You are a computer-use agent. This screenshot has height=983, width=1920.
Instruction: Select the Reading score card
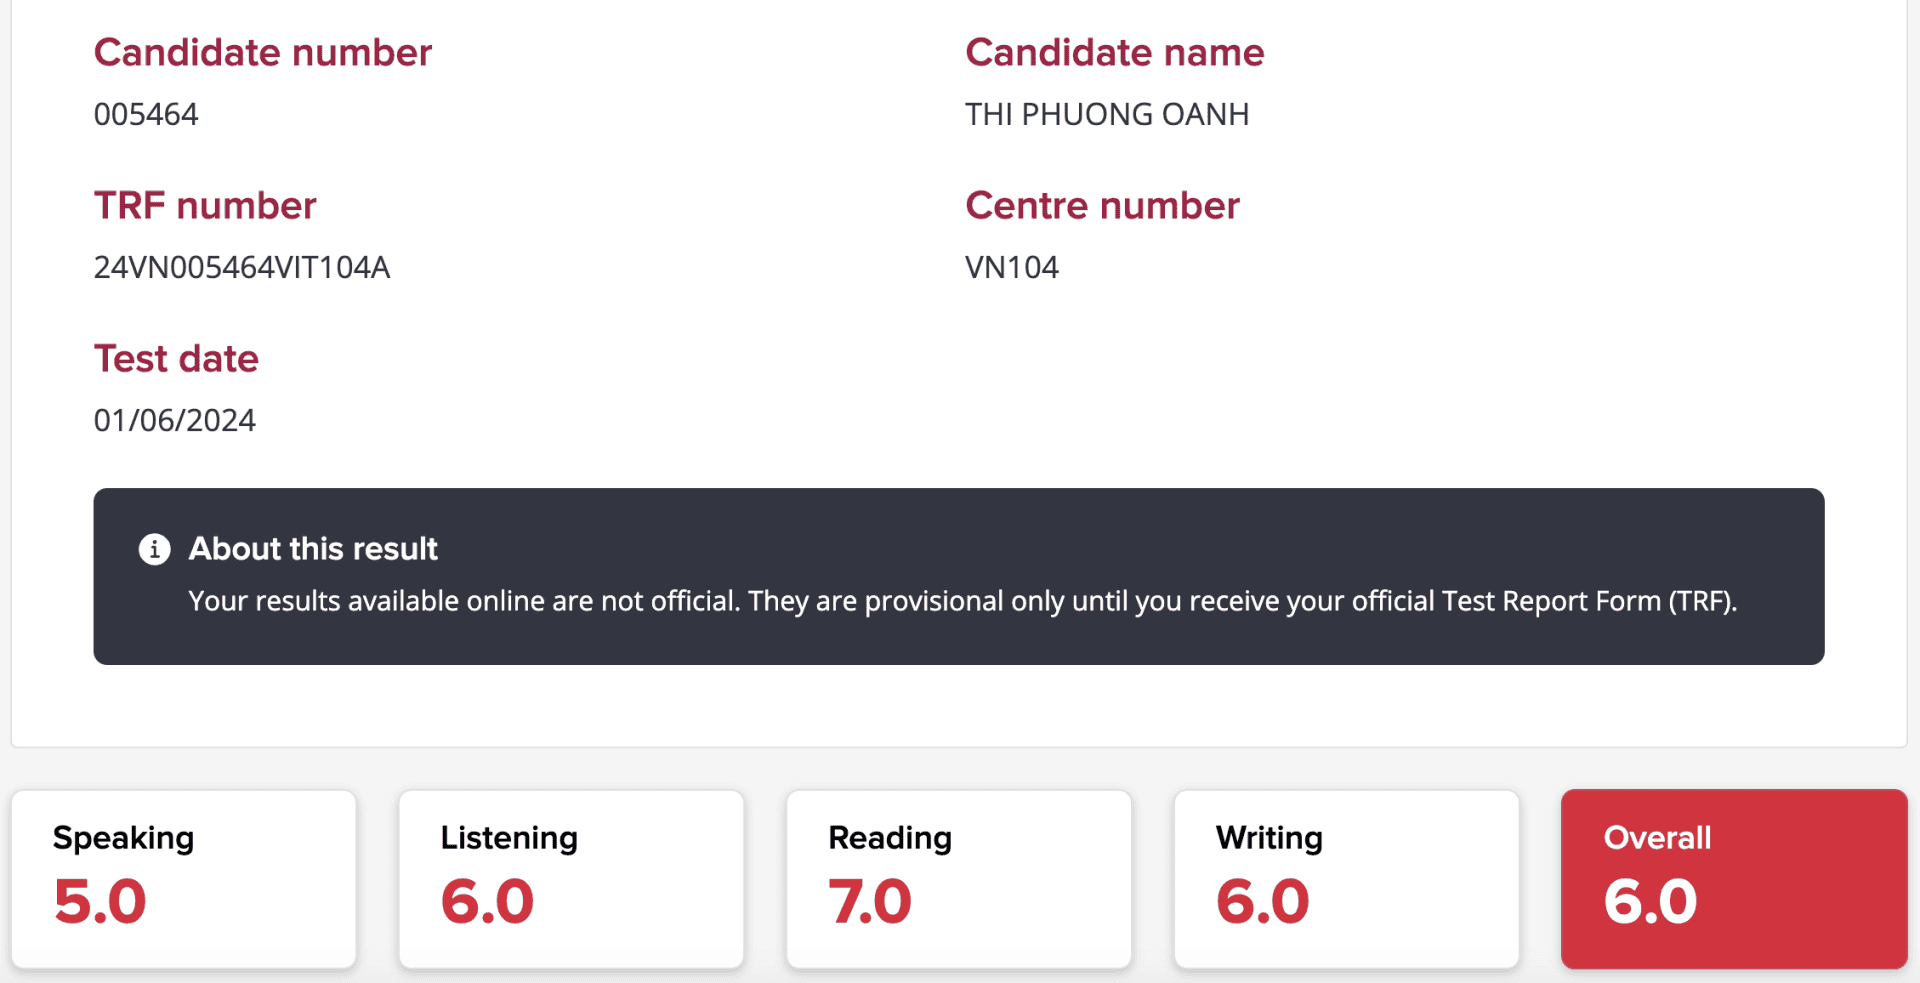point(958,878)
